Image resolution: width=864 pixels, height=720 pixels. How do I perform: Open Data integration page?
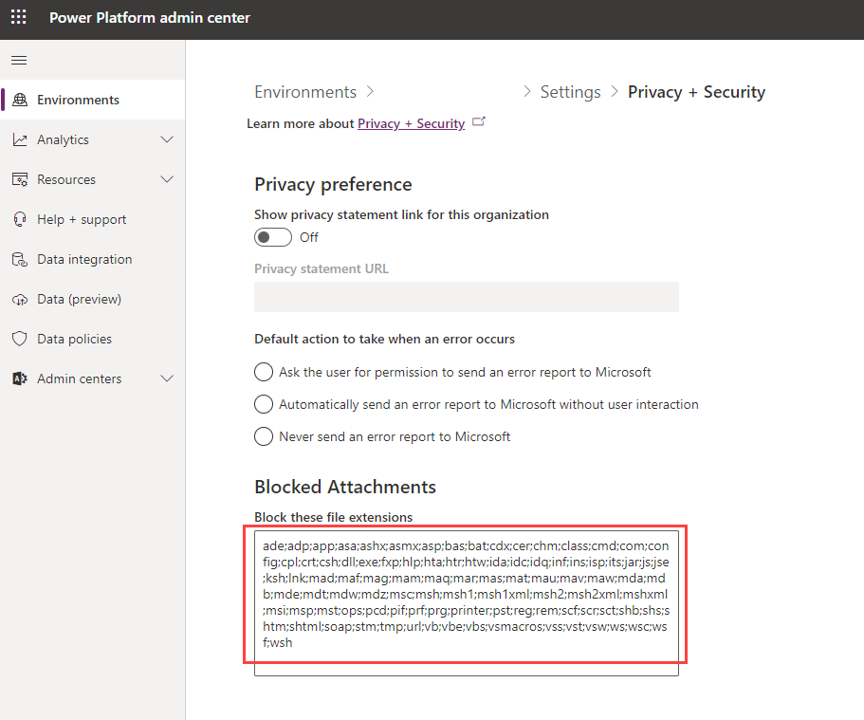pos(93,259)
